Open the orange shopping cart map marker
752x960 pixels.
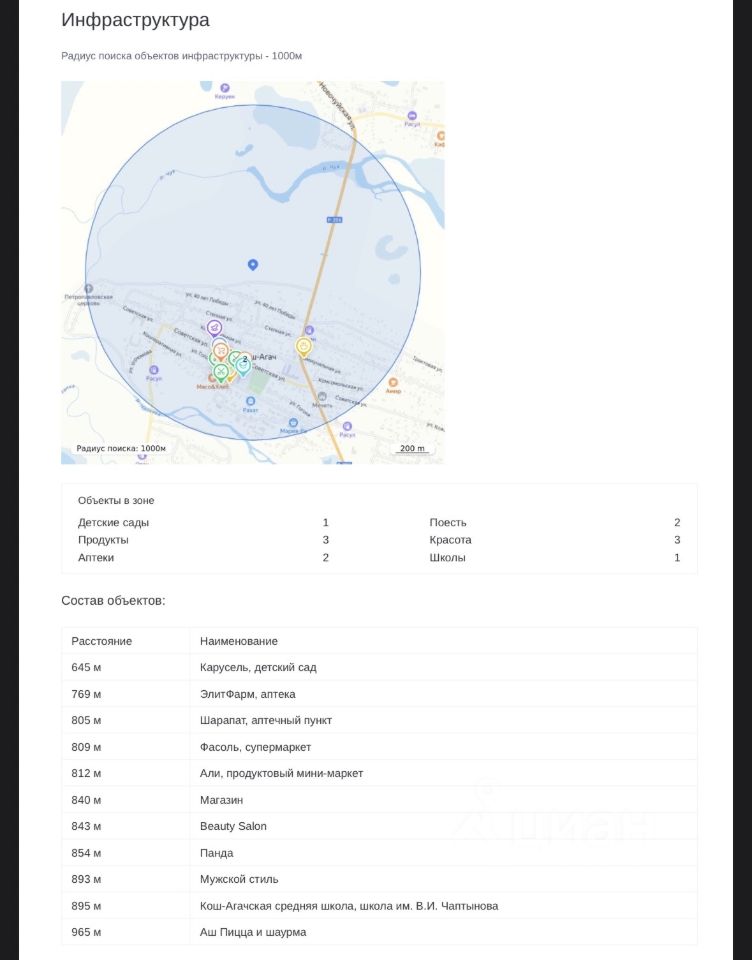click(x=221, y=351)
